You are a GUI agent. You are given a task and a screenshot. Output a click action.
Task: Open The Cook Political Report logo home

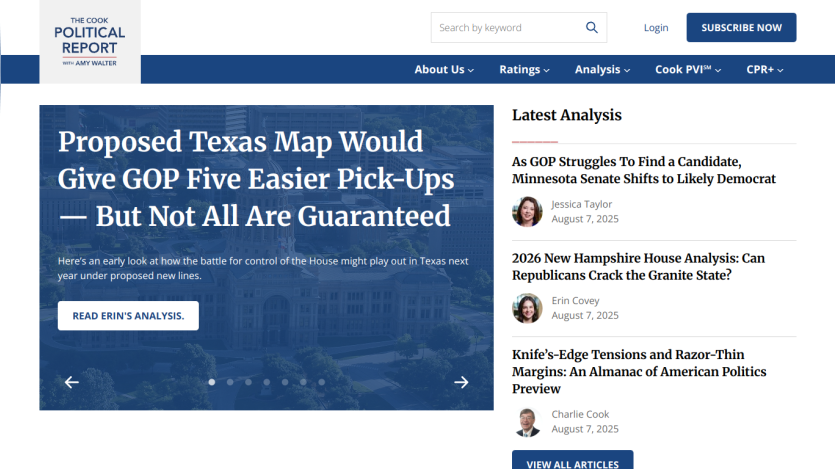[x=90, y=42]
